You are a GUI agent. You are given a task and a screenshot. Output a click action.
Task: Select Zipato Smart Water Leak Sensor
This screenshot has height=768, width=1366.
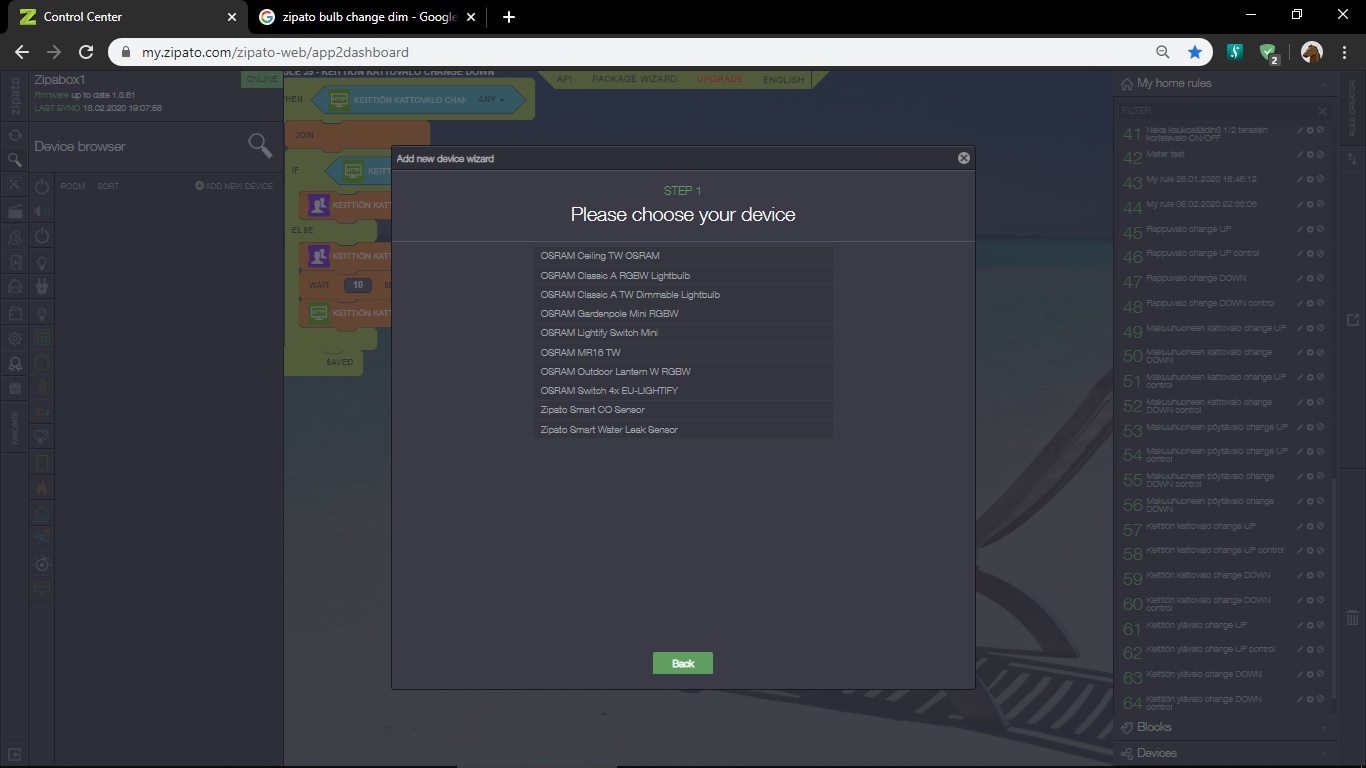point(609,430)
